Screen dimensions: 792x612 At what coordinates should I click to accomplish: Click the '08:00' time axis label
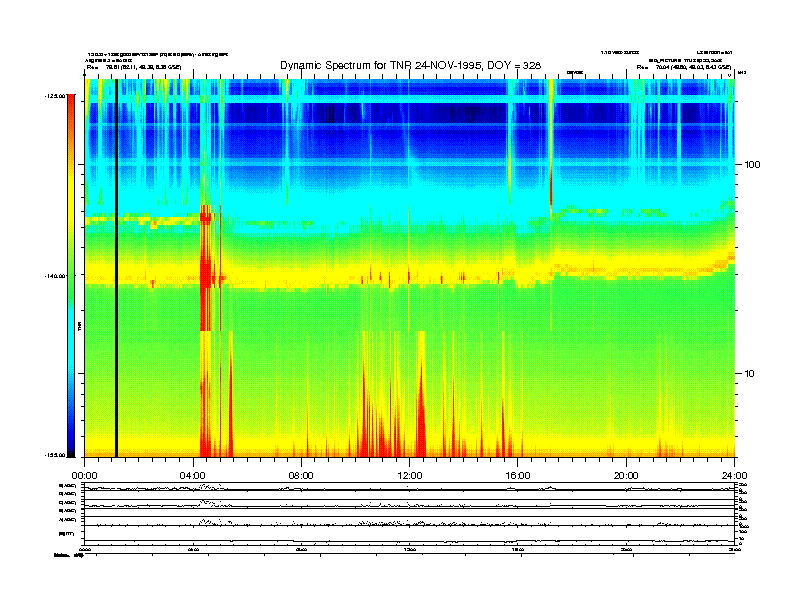(x=301, y=476)
